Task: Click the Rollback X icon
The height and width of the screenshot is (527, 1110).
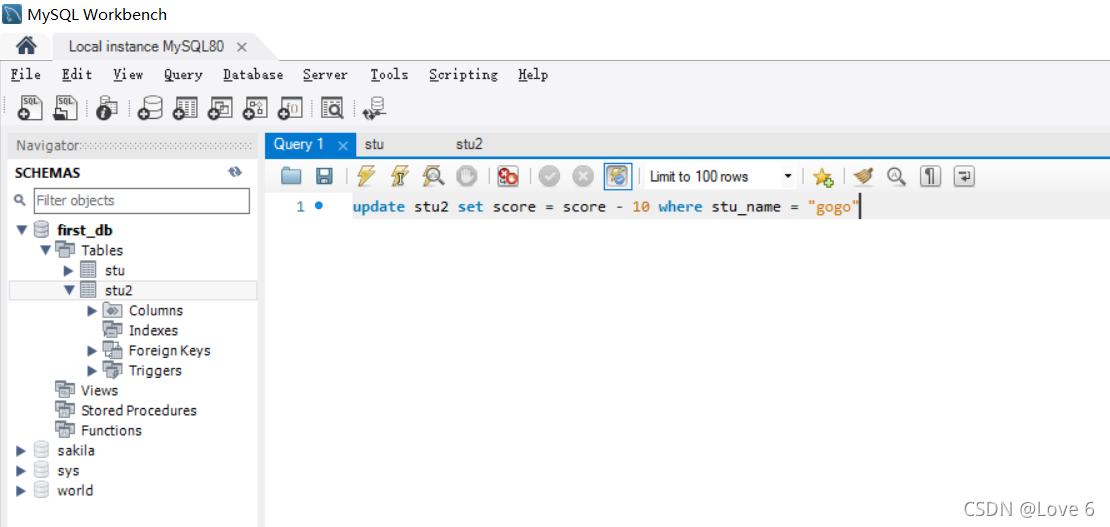Action: 583,176
